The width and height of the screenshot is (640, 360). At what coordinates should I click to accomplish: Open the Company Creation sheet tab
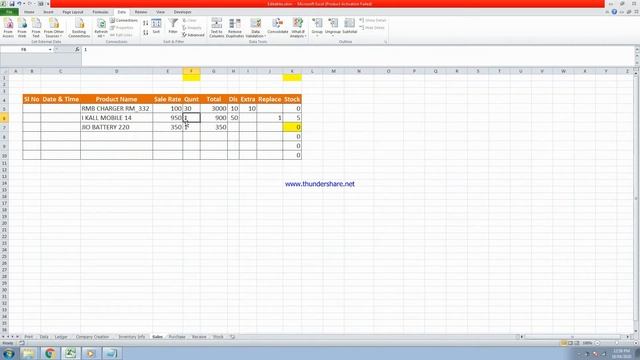(x=92, y=337)
